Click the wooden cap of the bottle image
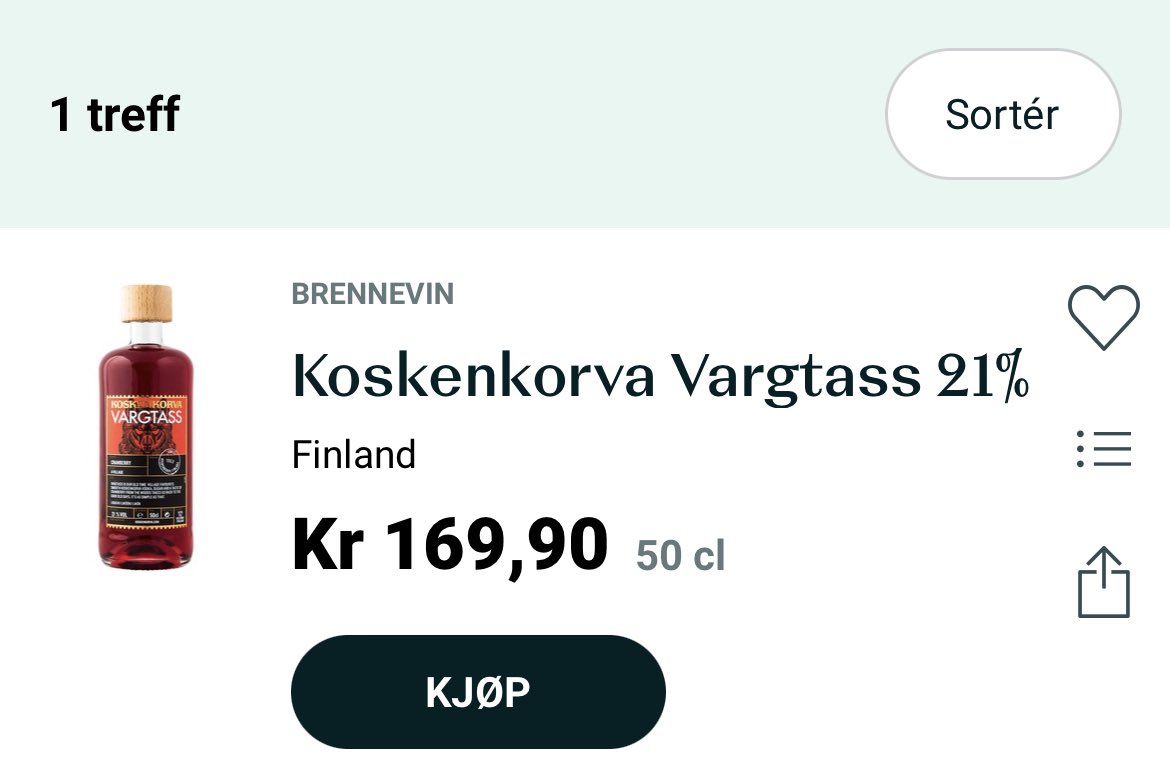The width and height of the screenshot is (1170, 775). tap(147, 303)
